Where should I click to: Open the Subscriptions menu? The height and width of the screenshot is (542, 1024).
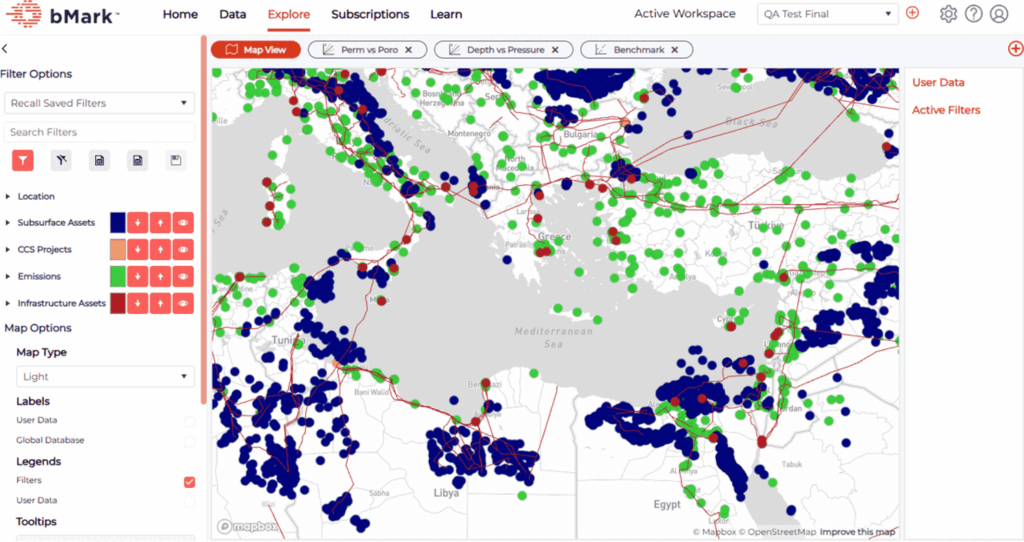pos(370,14)
